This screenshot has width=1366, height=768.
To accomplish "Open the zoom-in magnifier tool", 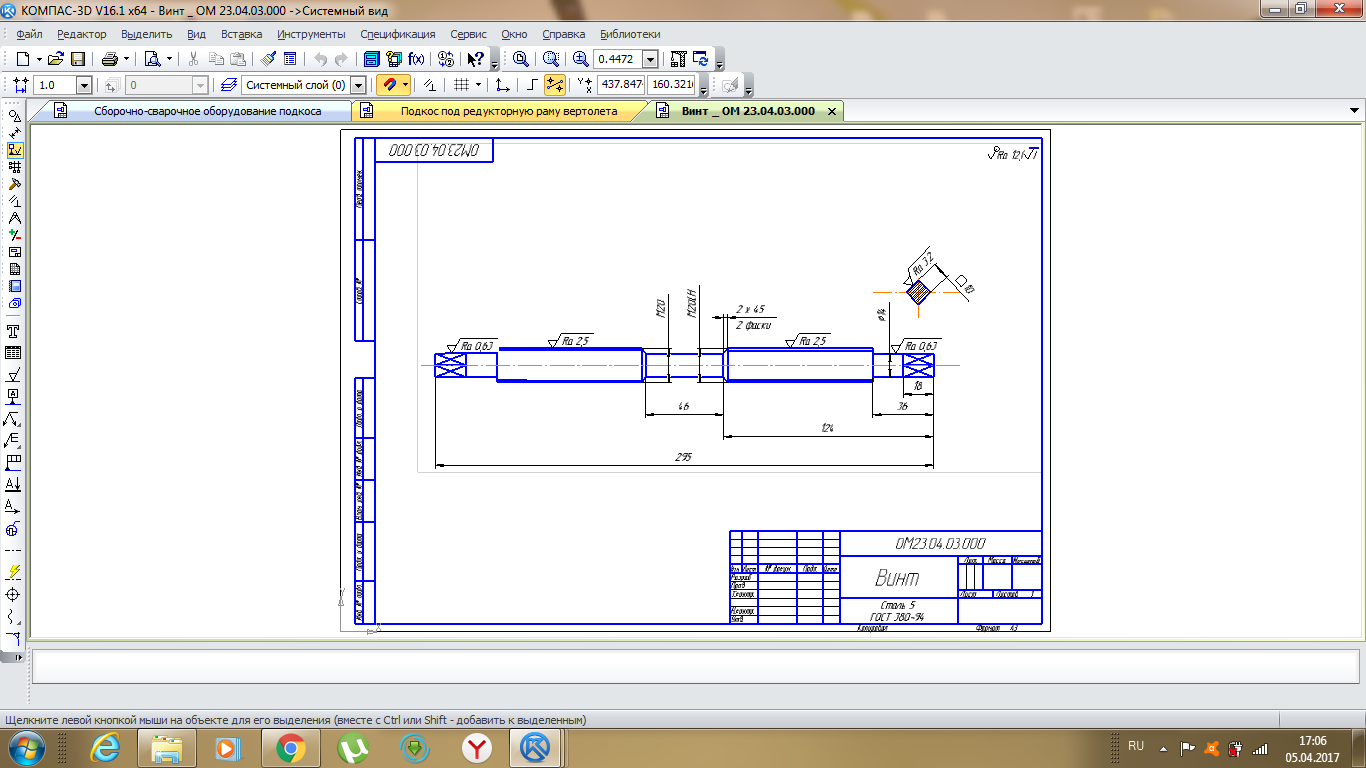I will 581,59.
